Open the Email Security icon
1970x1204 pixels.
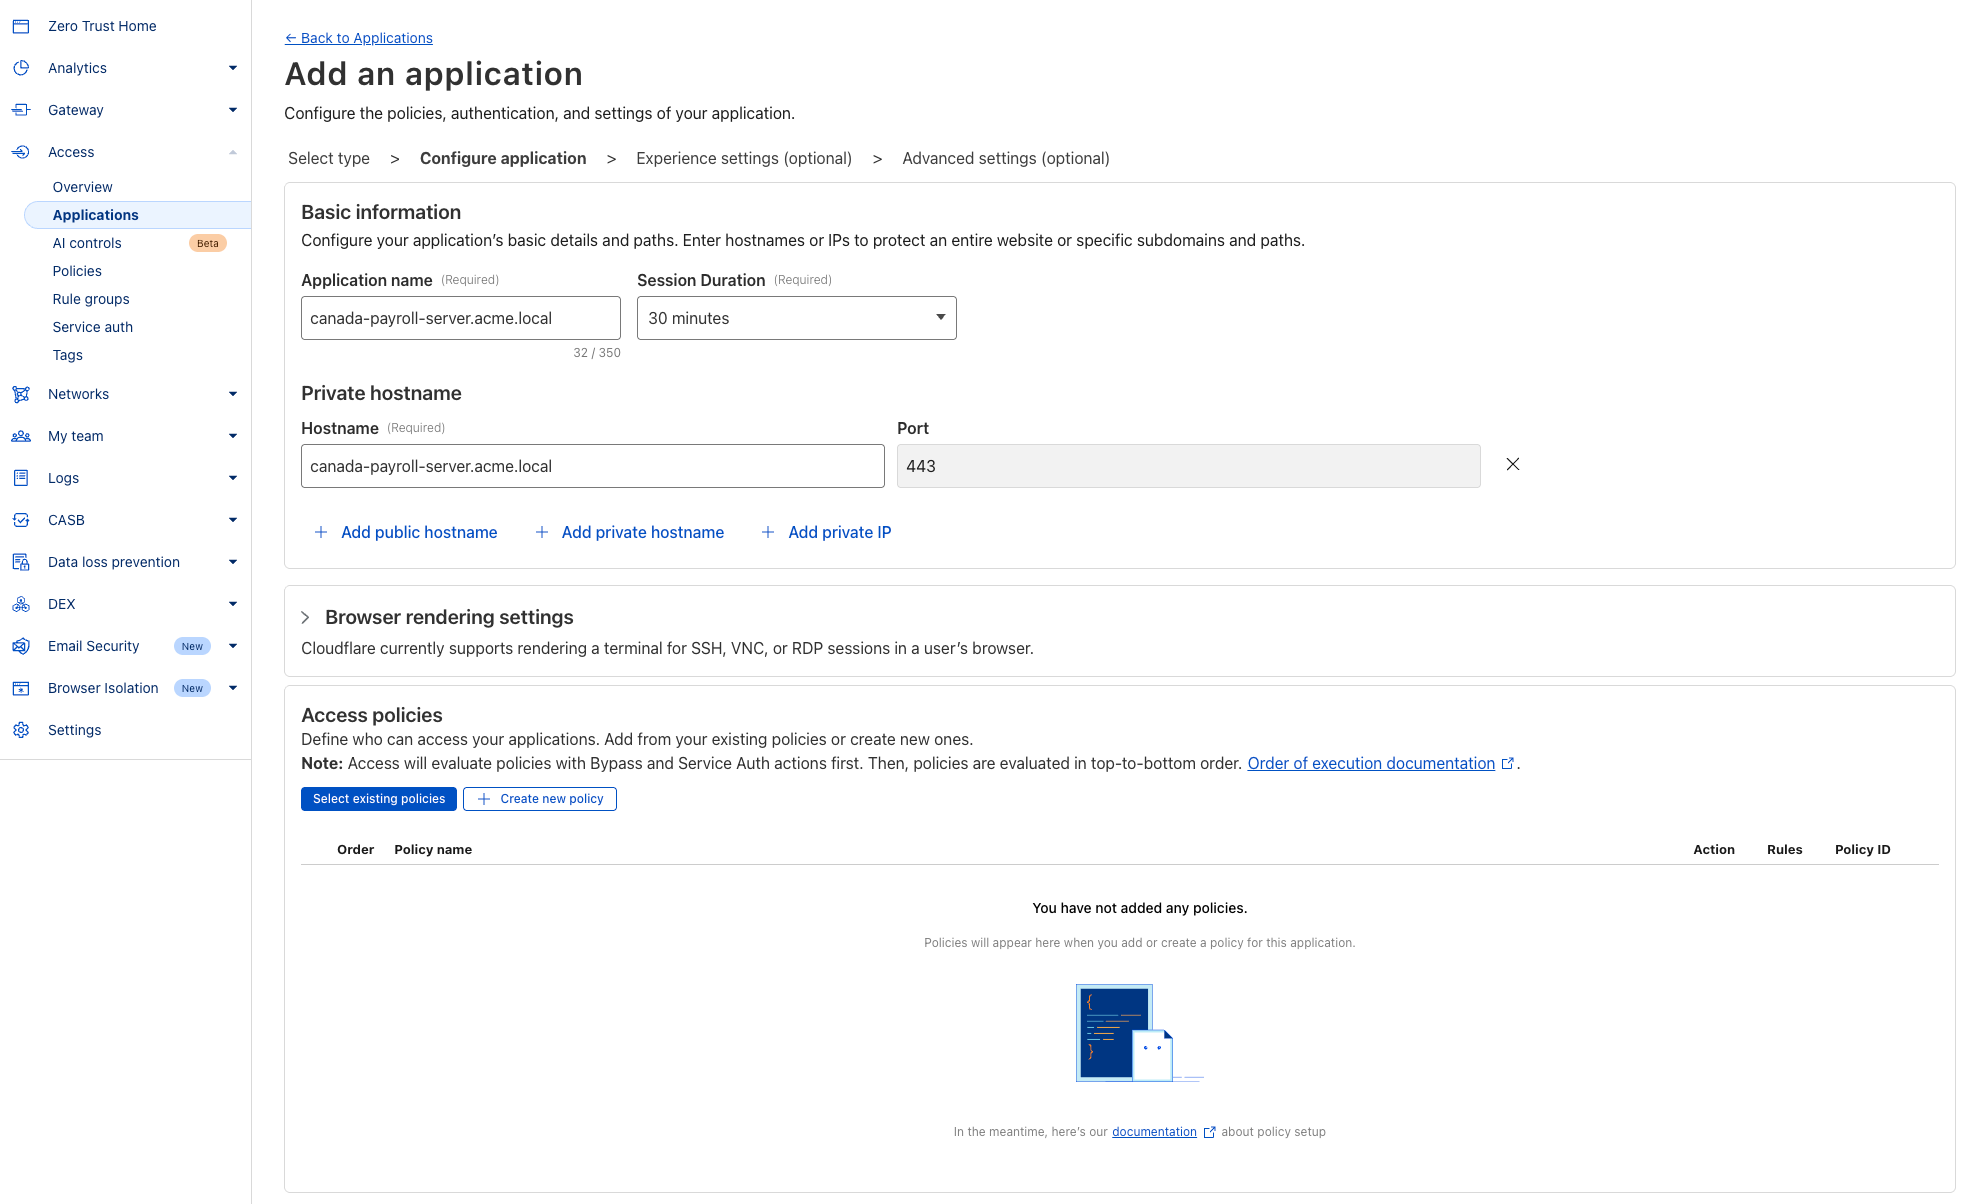click(x=21, y=645)
